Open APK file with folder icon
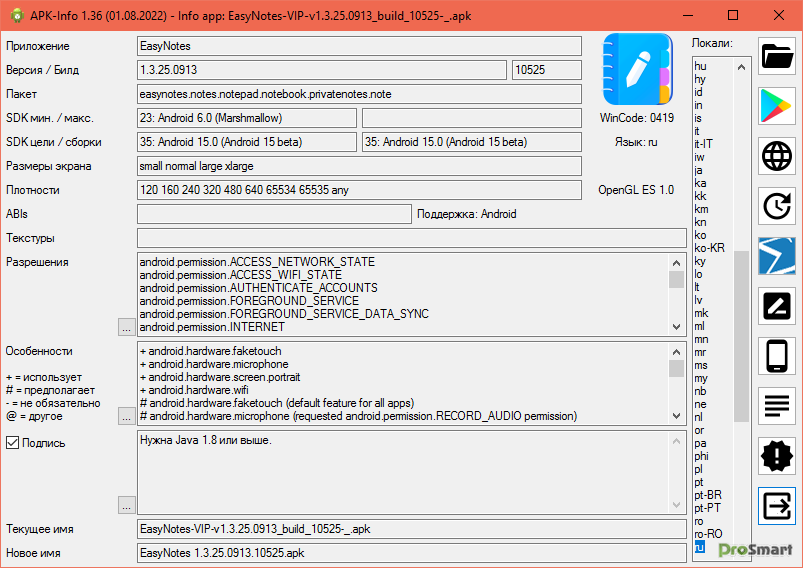Image resolution: width=803 pixels, height=568 pixels. (x=777, y=57)
